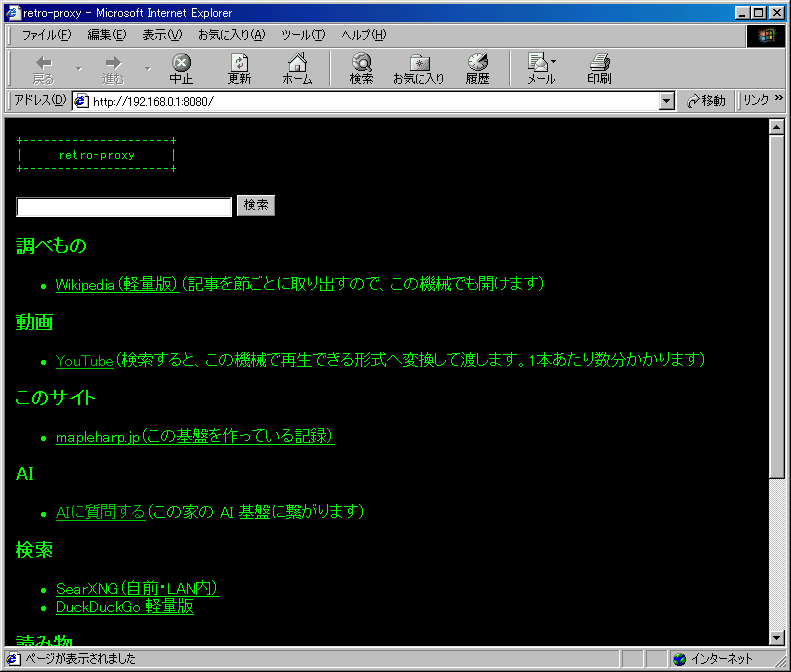791x672 pixels.
Task: Open the Mail (メール) toolbar button
Action: tap(541, 68)
